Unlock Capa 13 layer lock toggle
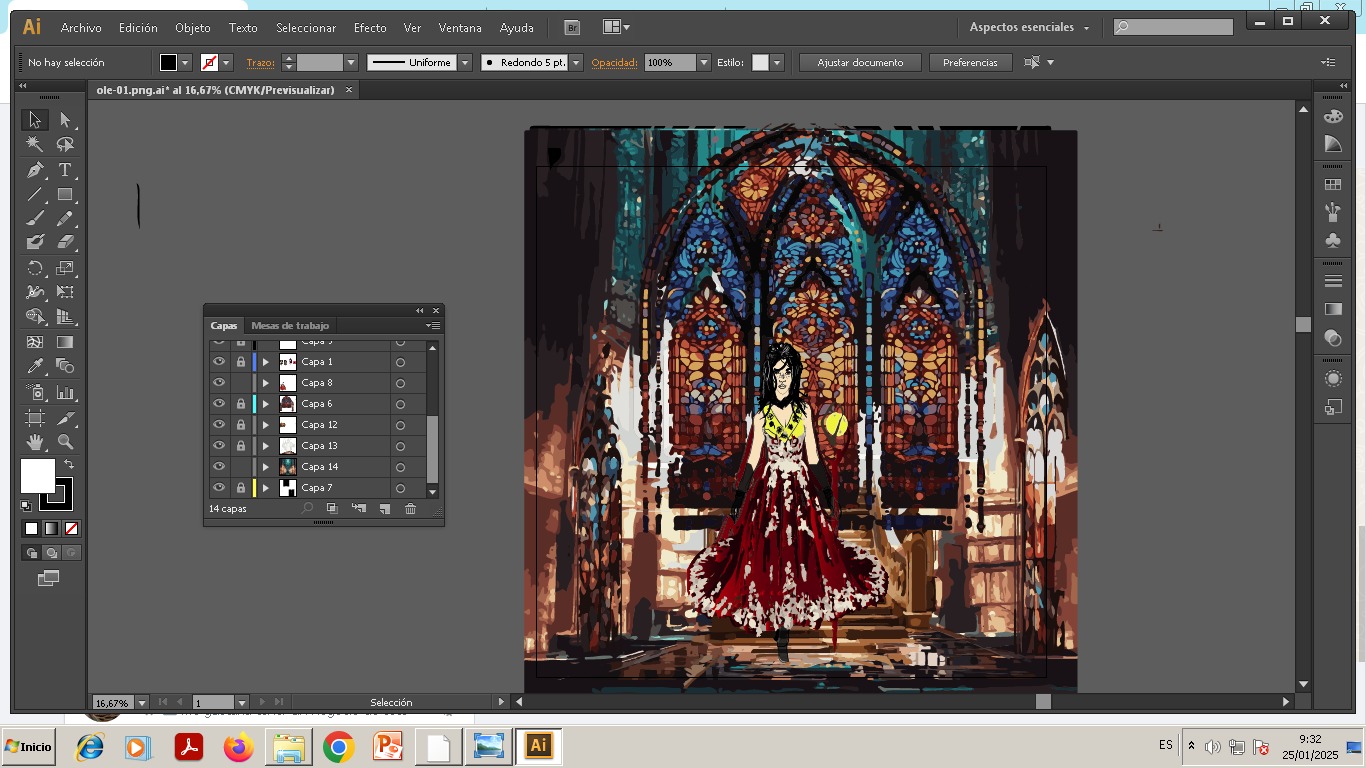1366x768 pixels. click(x=241, y=446)
